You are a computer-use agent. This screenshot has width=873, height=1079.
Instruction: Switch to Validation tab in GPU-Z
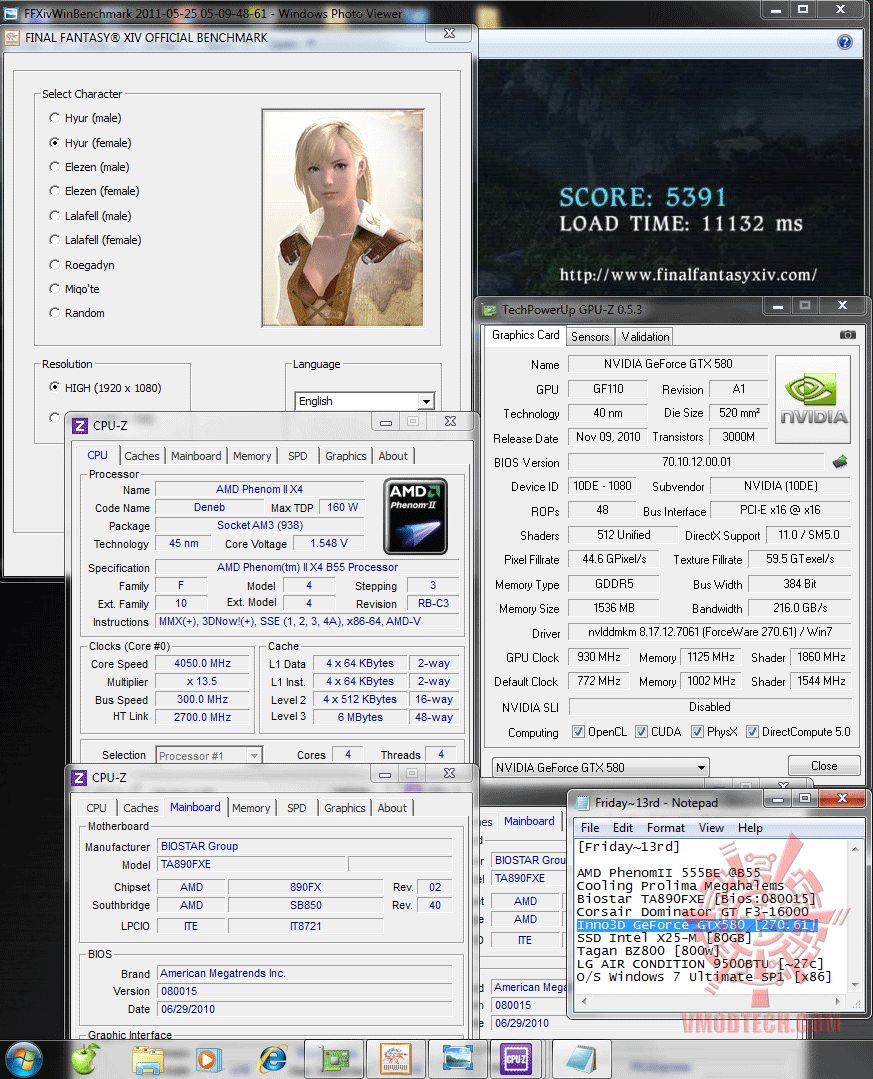point(645,336)
